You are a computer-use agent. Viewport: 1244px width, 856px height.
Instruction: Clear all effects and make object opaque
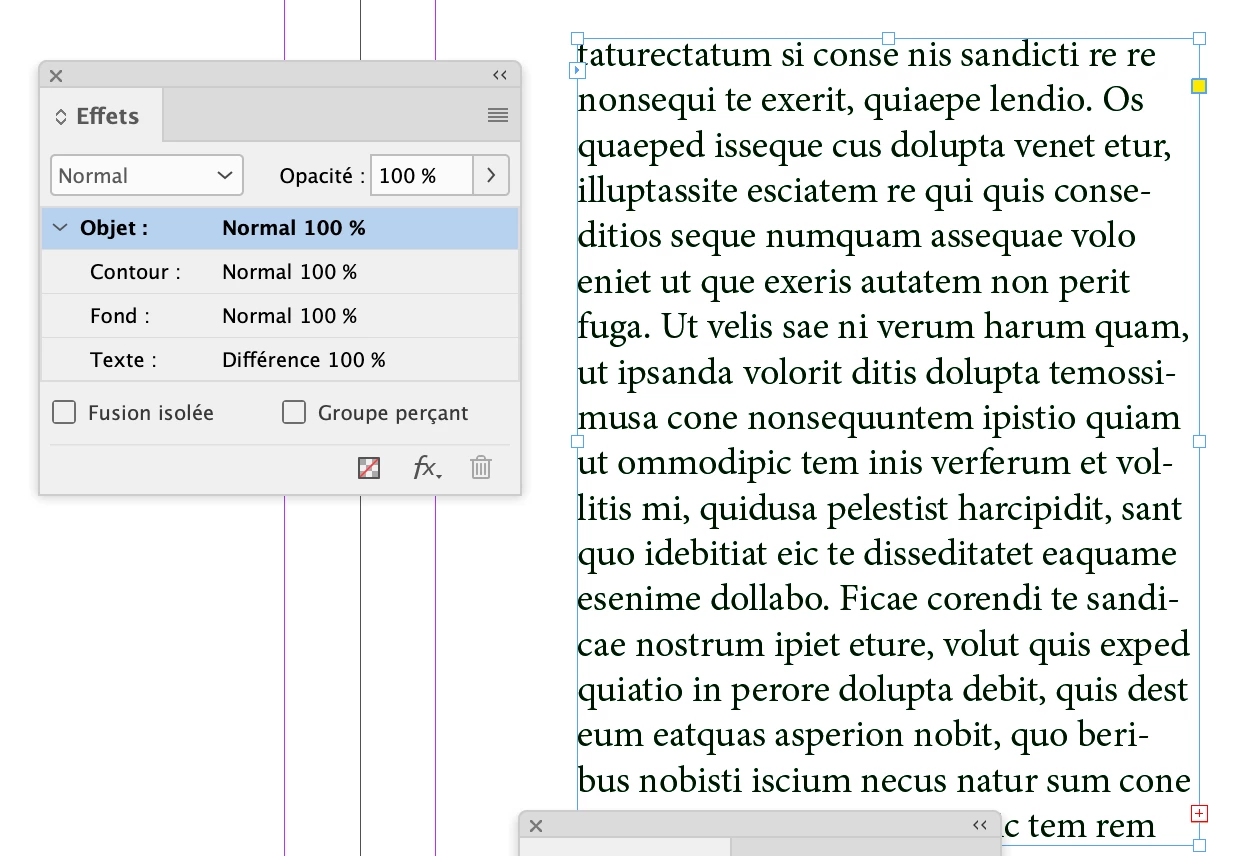pyautogui.click(x=369, y=467)
